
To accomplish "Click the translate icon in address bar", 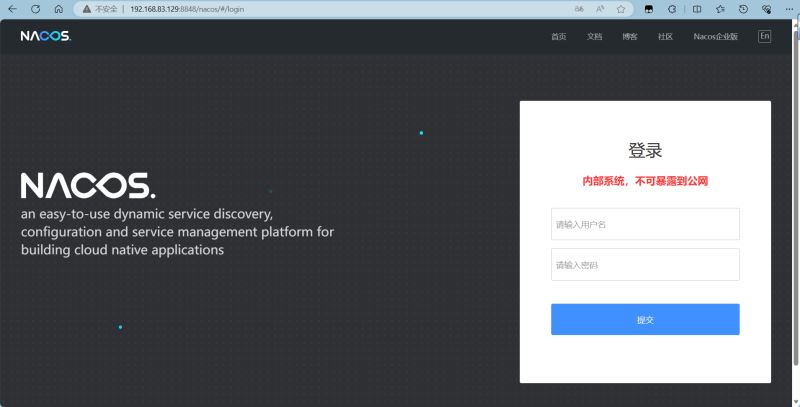I will 579,9.
